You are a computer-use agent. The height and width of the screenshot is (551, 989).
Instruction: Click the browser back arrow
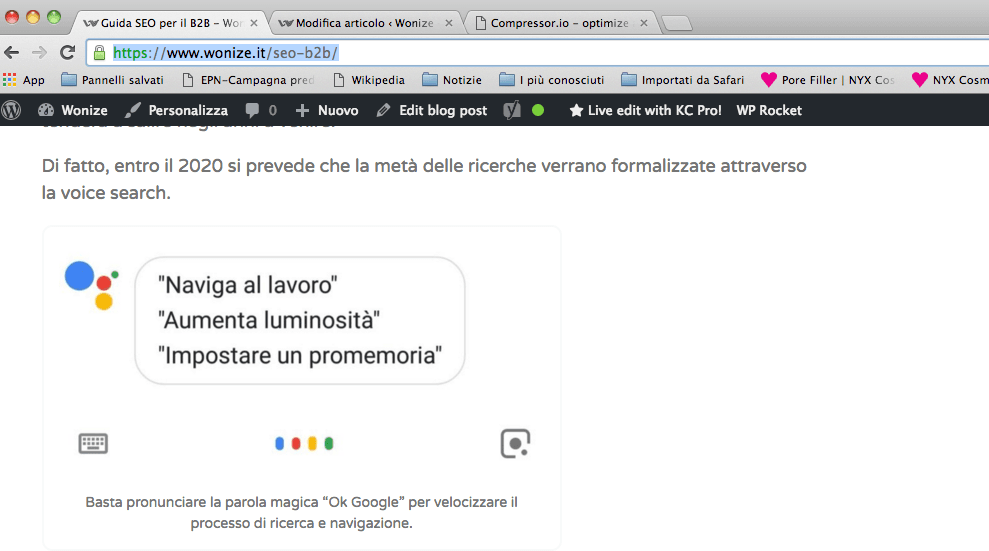point(12,53)
